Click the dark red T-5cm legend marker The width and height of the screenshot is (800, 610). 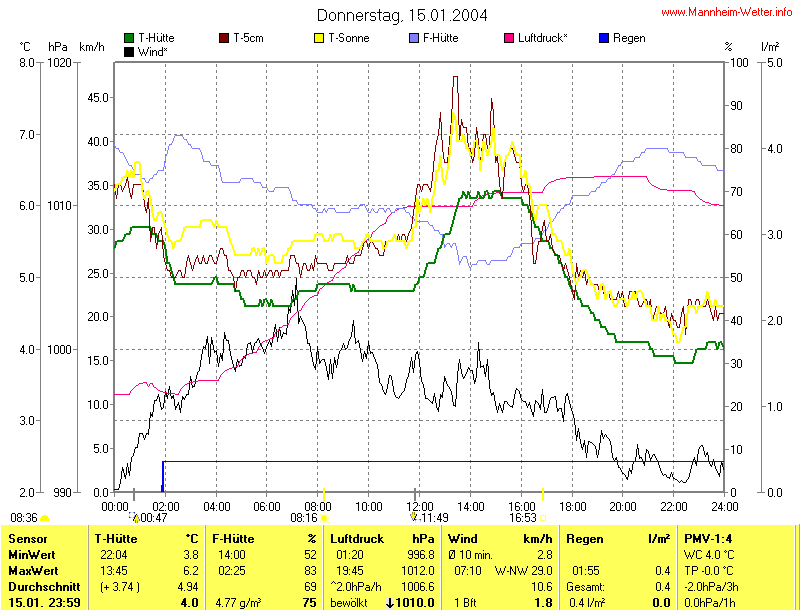(224, 38)
